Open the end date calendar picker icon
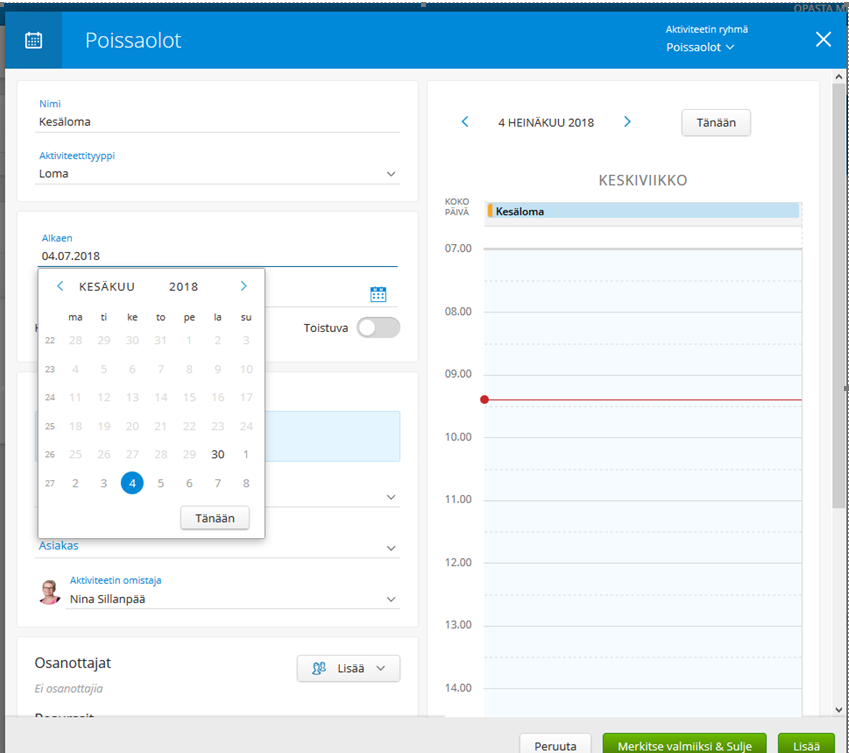Image resolution: width=849 pixels, height=753 pixels. 378,294
